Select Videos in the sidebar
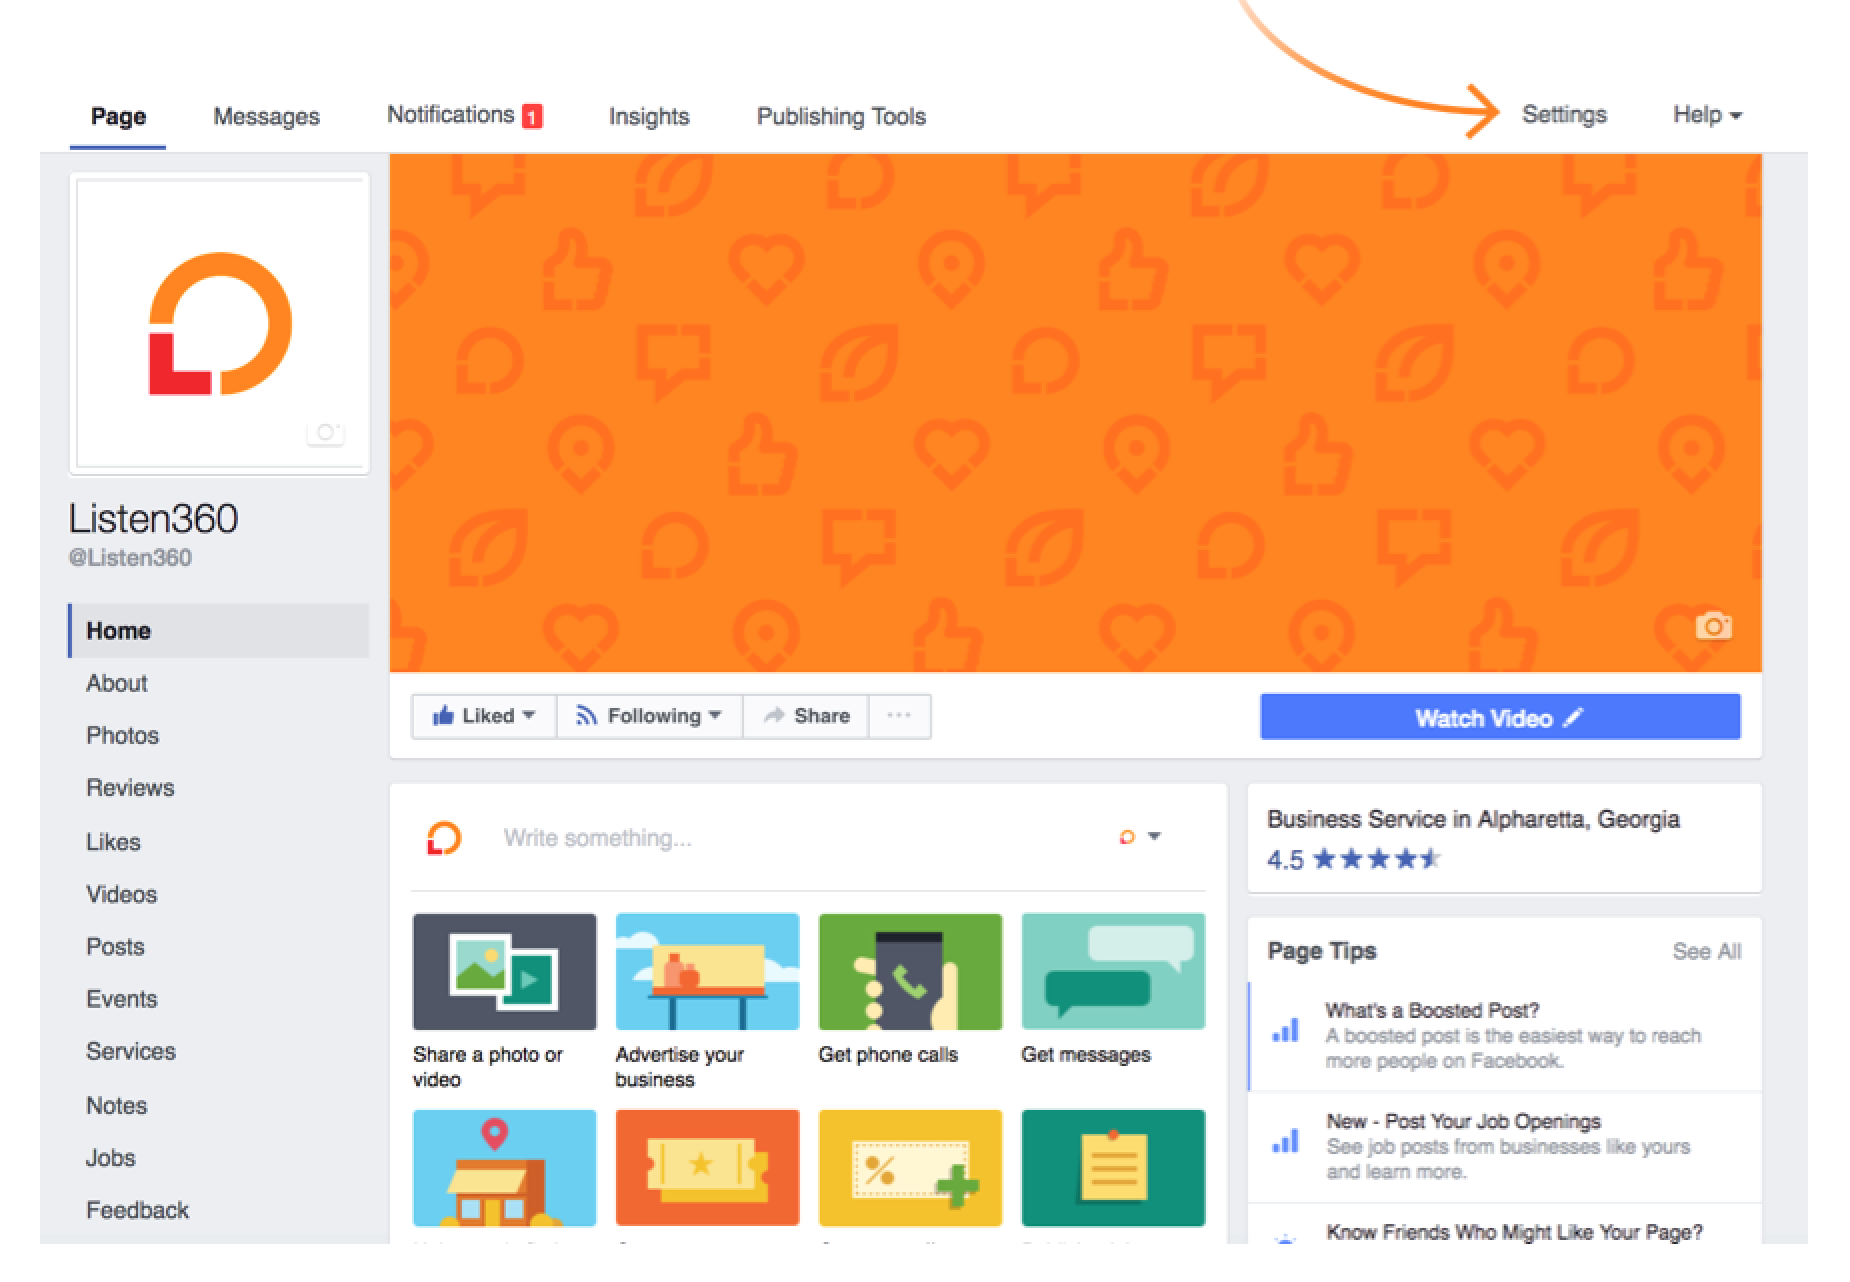This screenshot has width=1850, height=1282. click(x=121, y=894)
